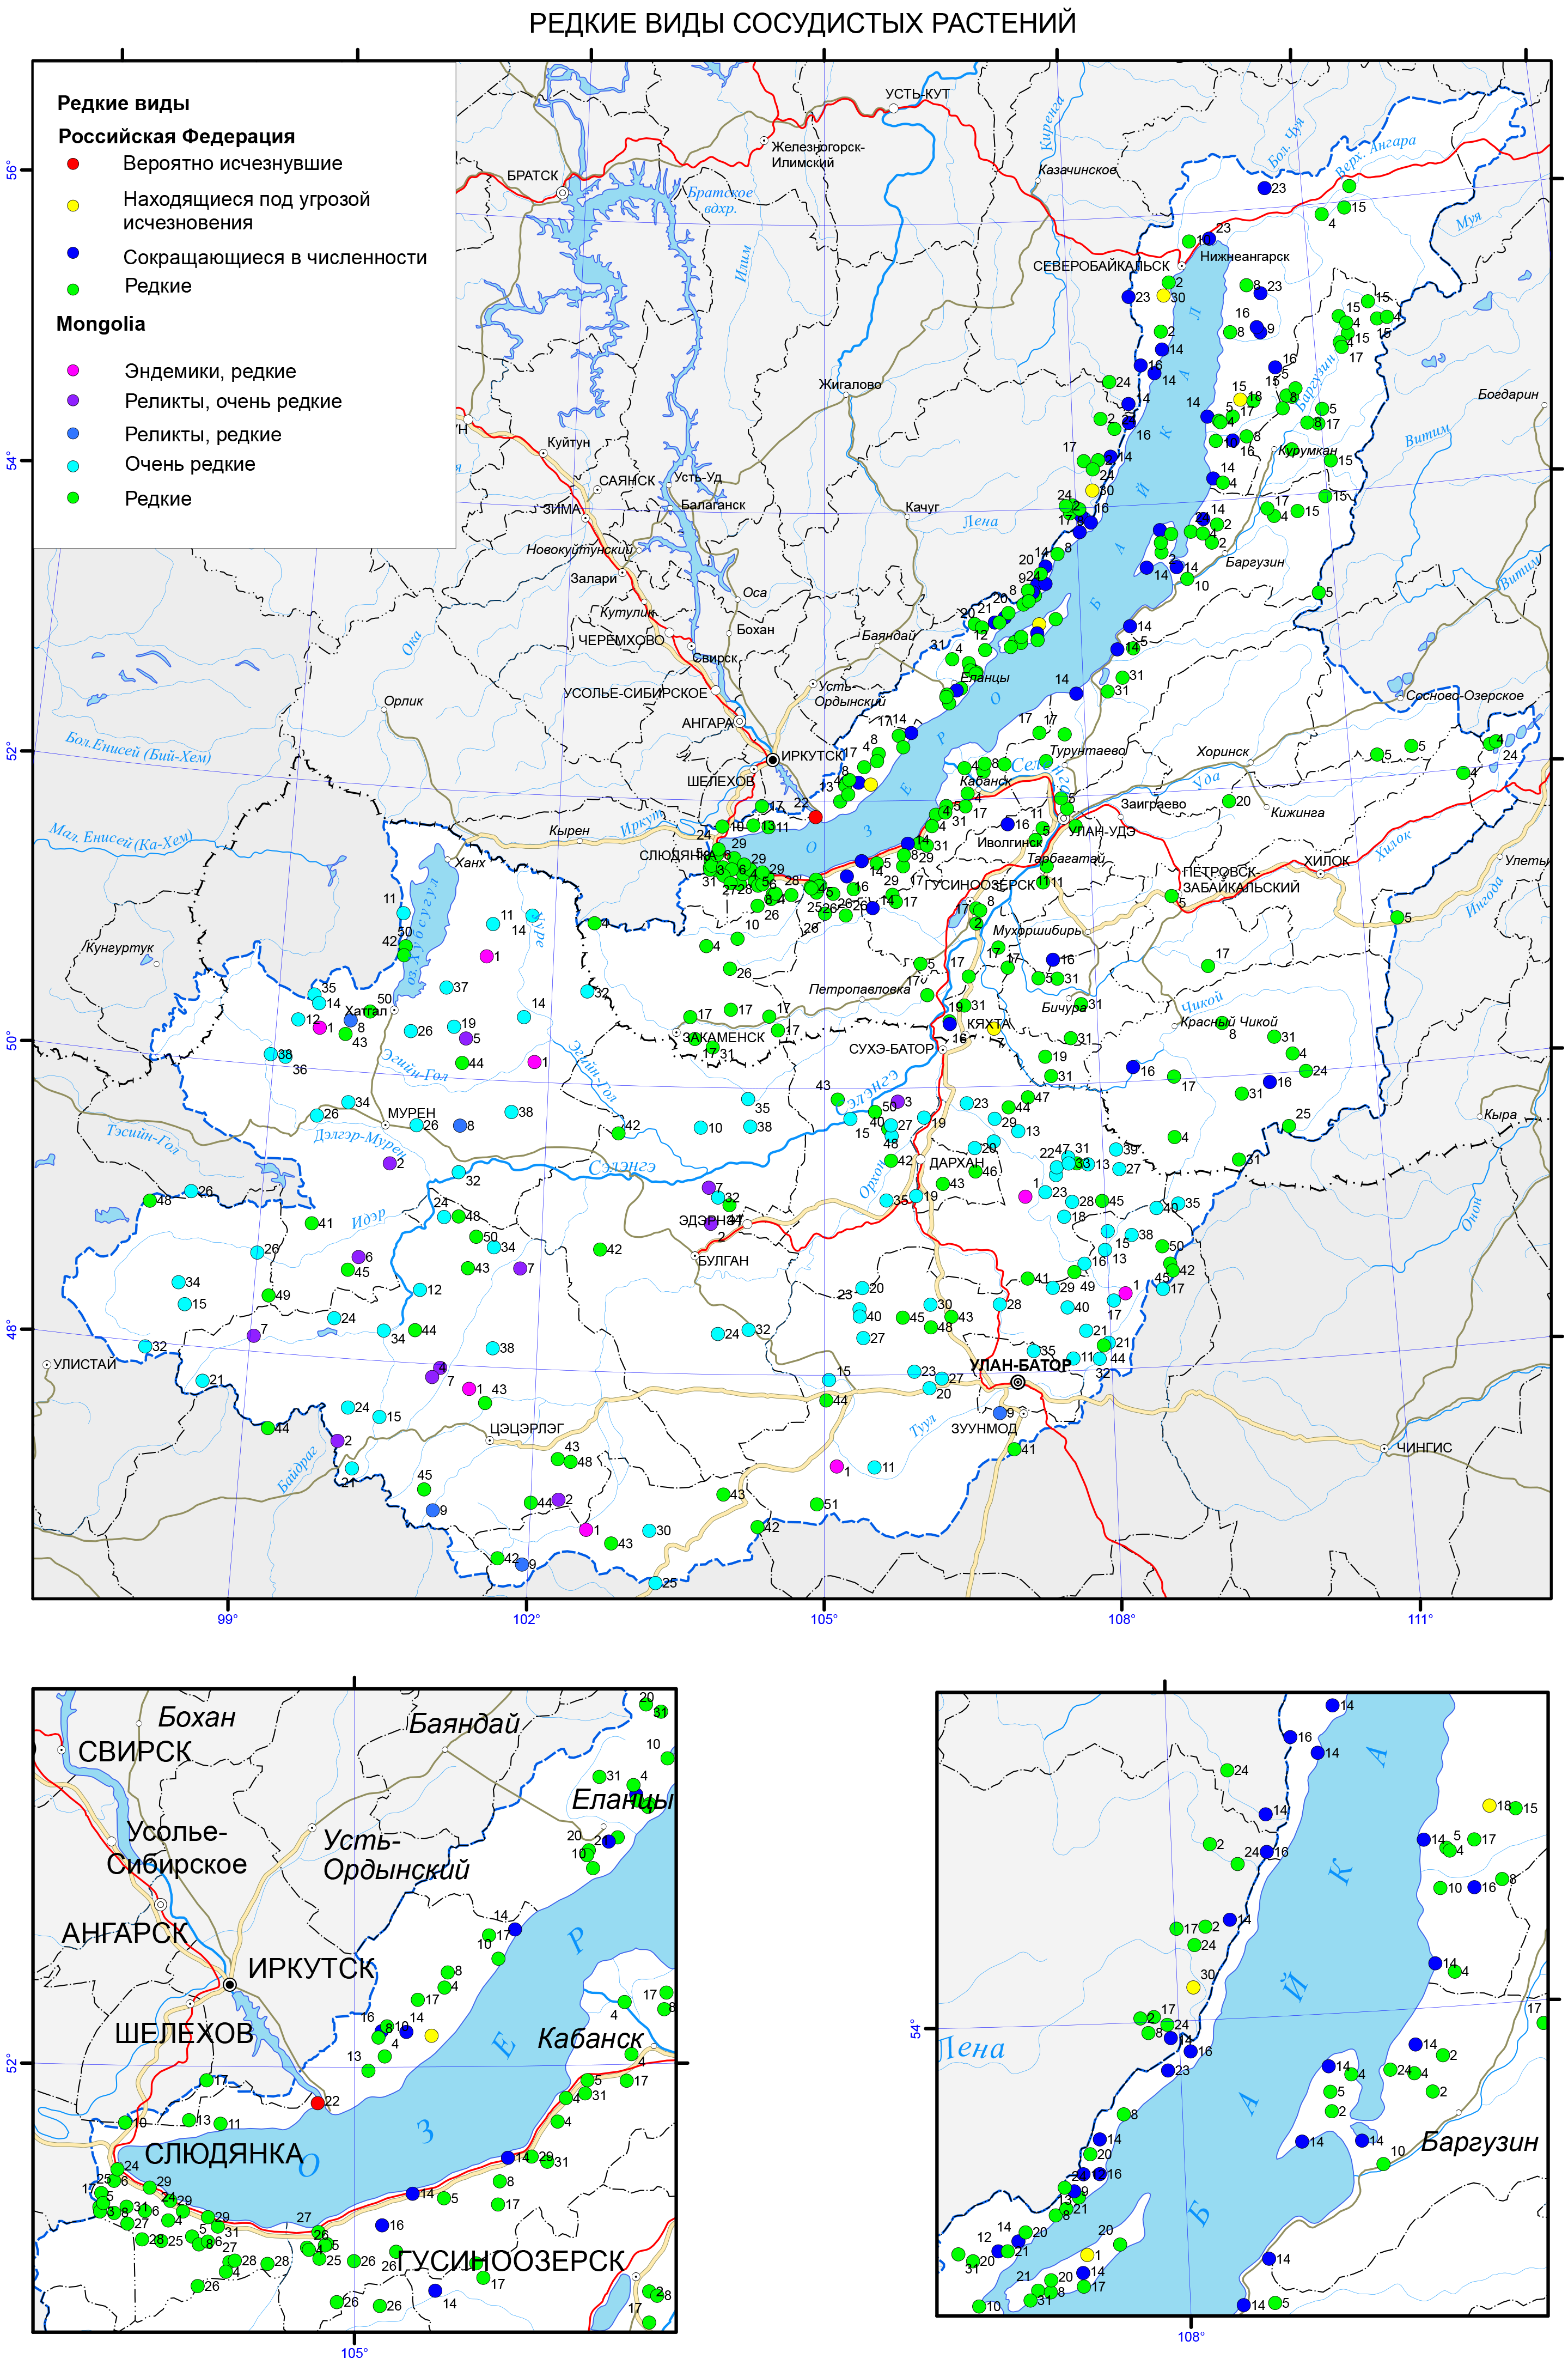Click the magenta 'Эндемики, редкие' legend dot

click(72, 370)
